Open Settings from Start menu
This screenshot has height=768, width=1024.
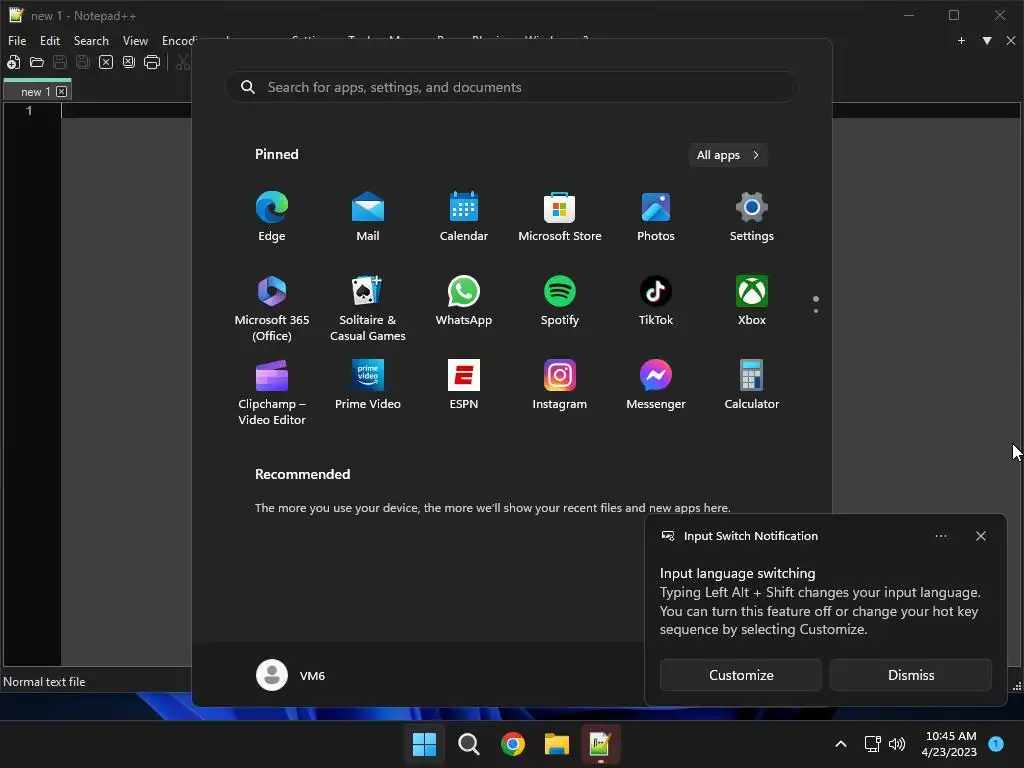(x=752, y=217)
